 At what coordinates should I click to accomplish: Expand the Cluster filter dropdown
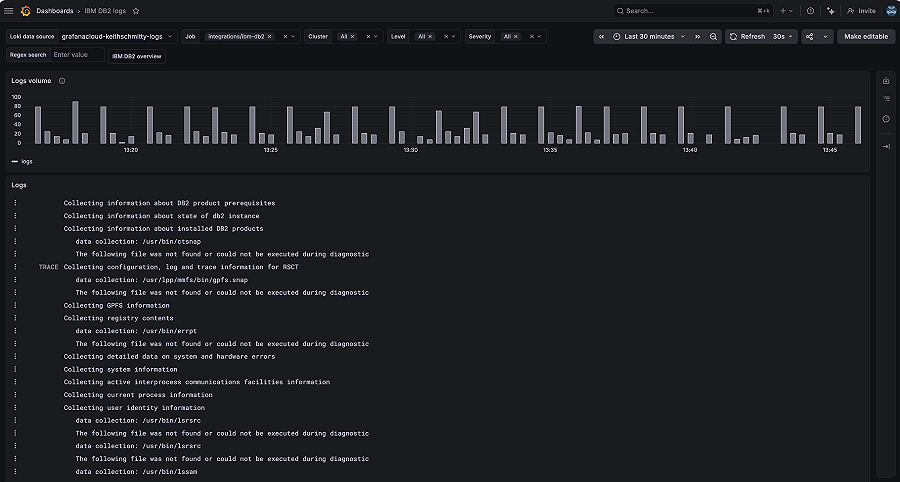click(376, 37)
